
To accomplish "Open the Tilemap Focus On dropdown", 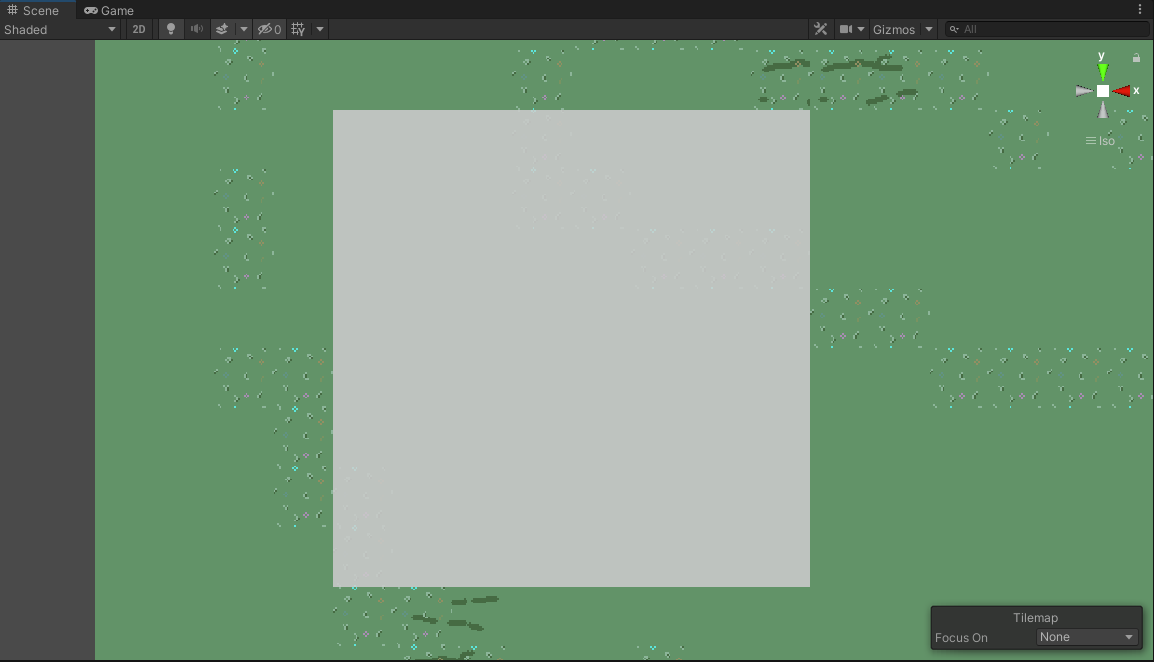I will (1087, 637).
